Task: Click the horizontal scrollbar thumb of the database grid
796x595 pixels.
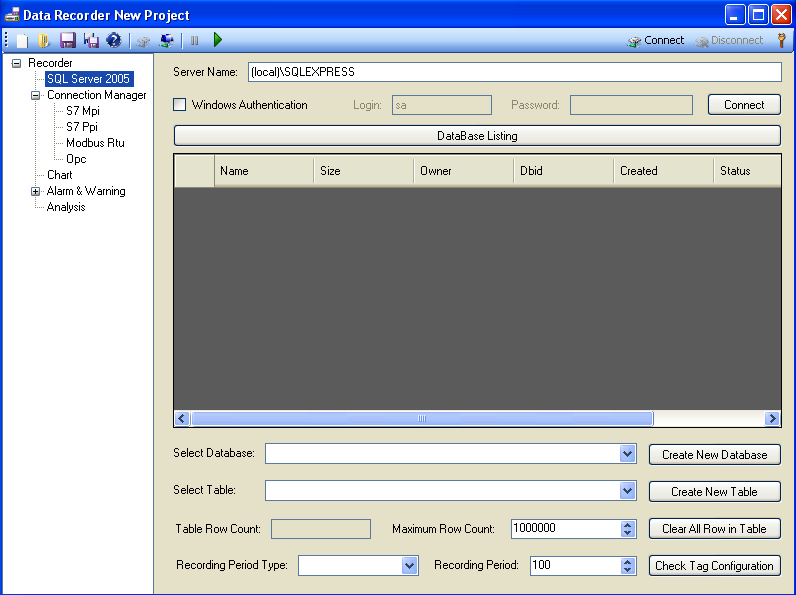Action: click(422, 418)
